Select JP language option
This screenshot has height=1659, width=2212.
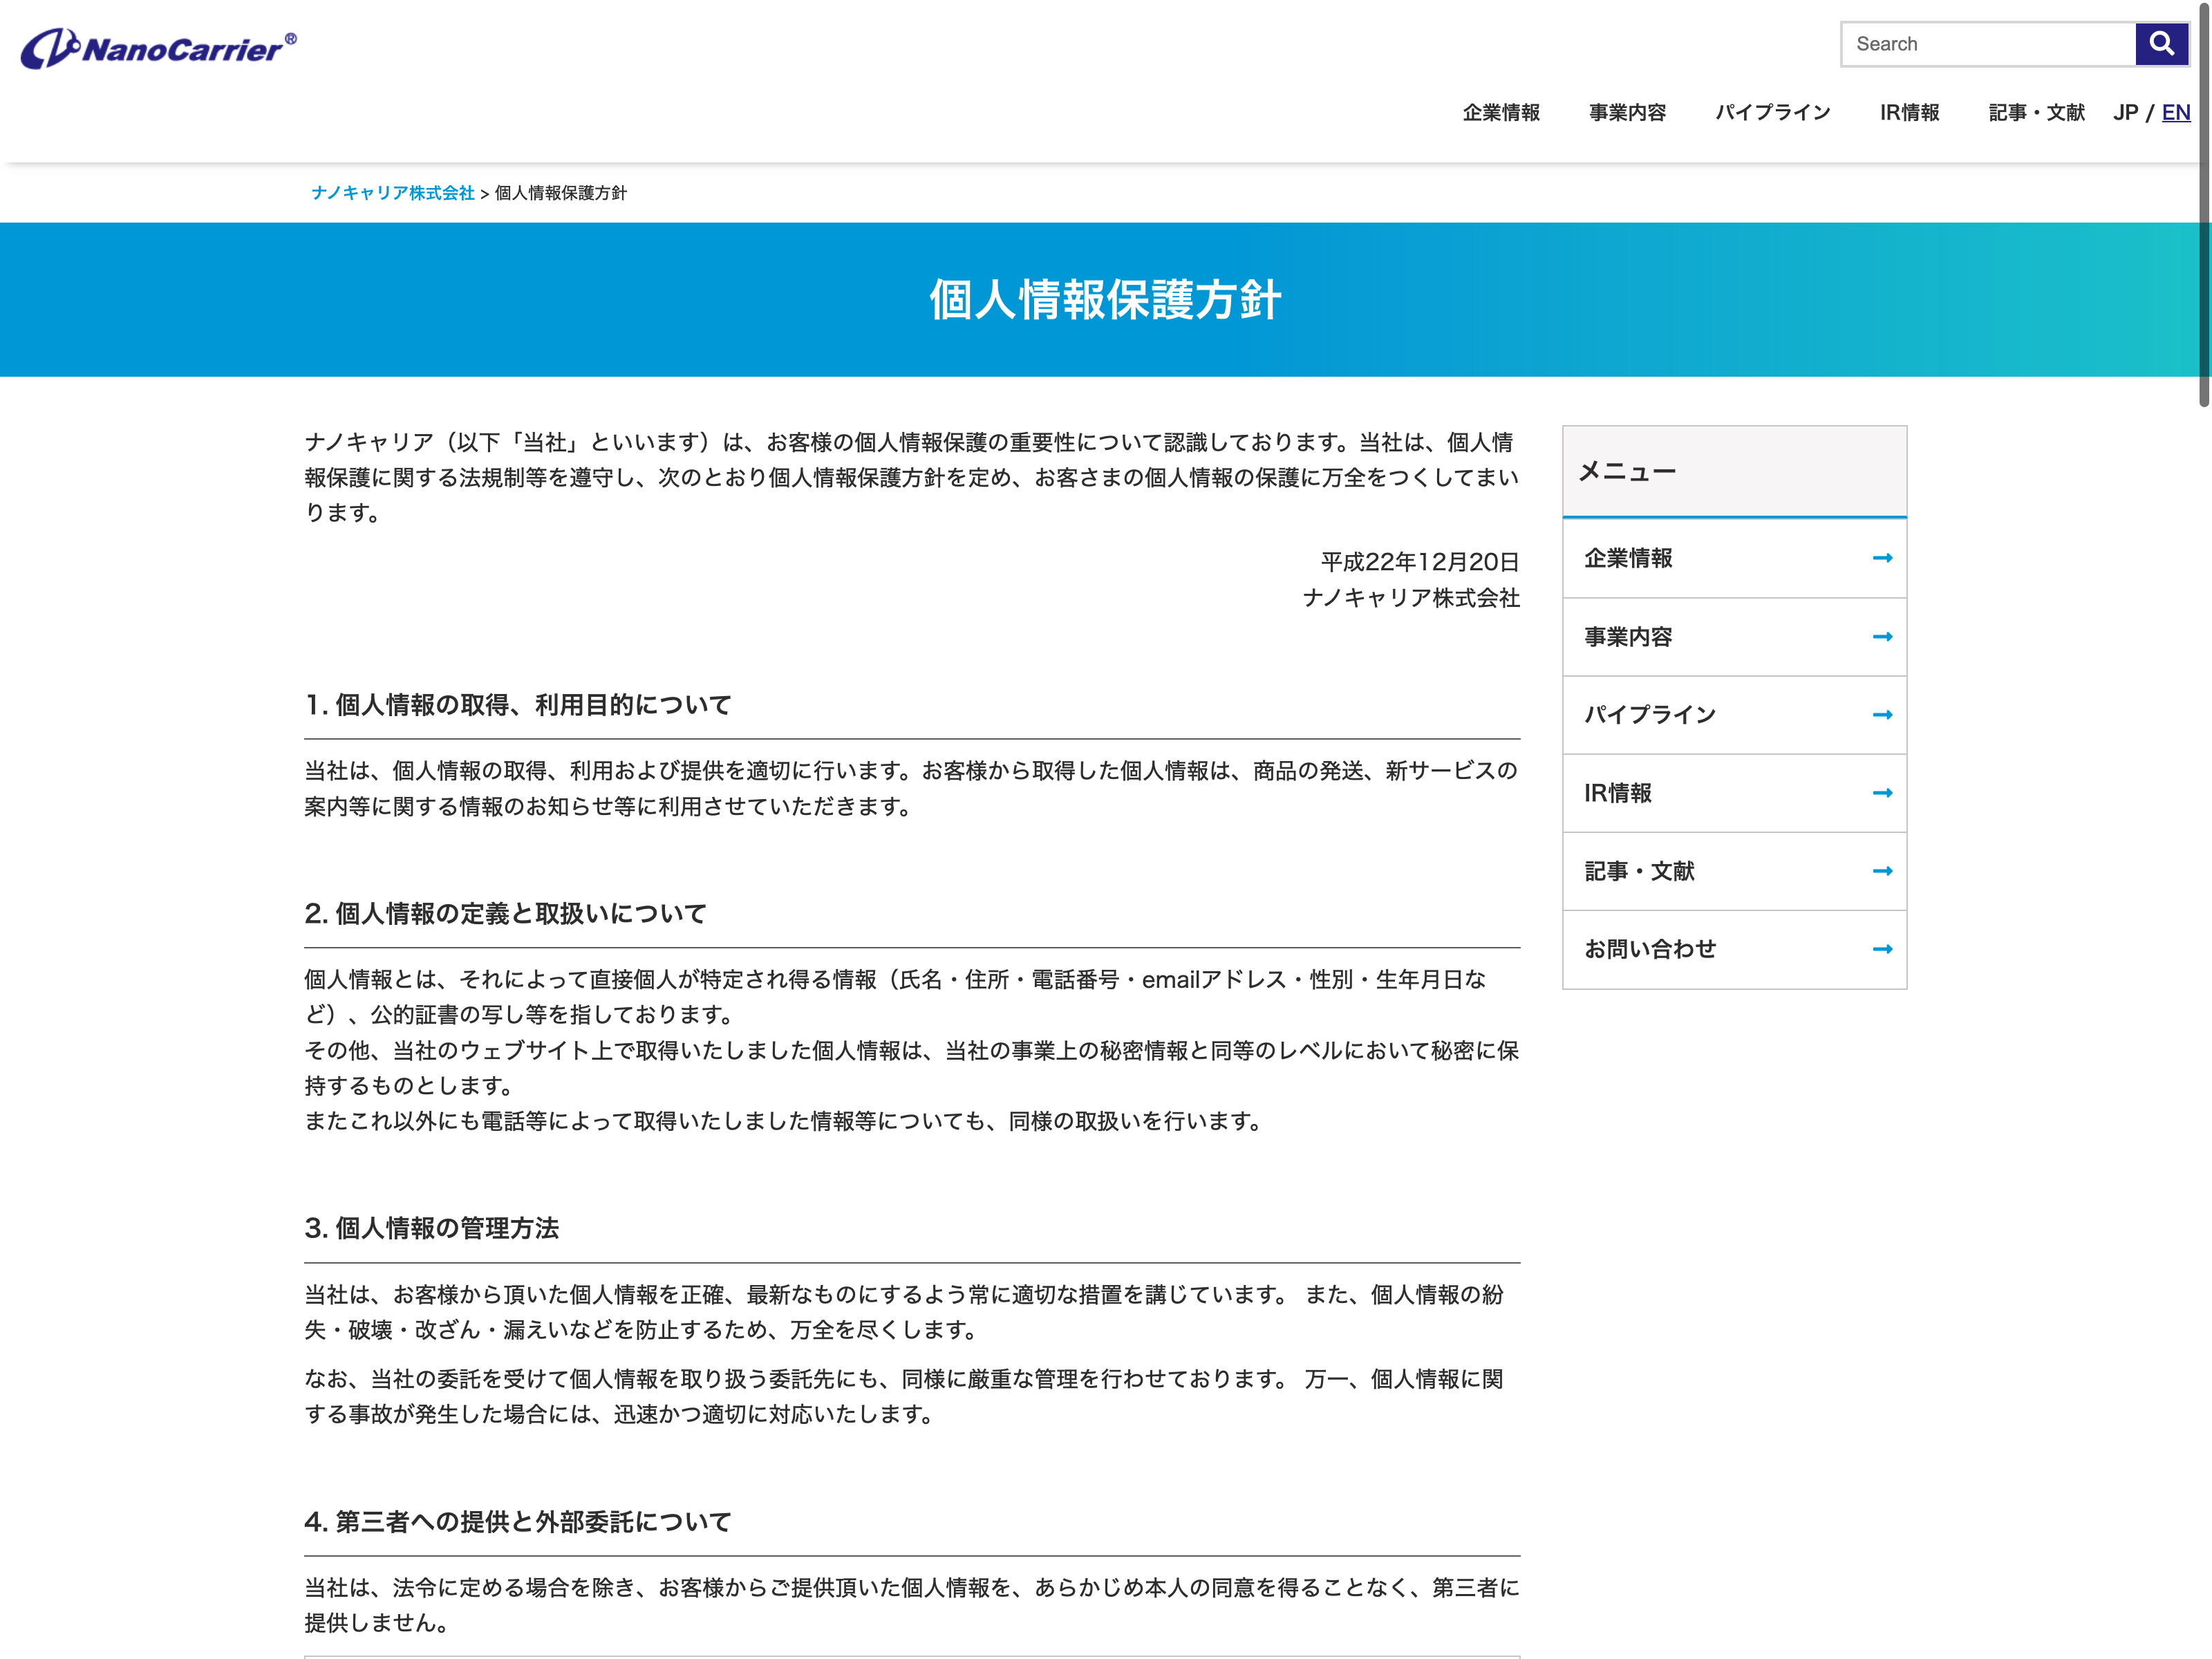[2125, 113]
